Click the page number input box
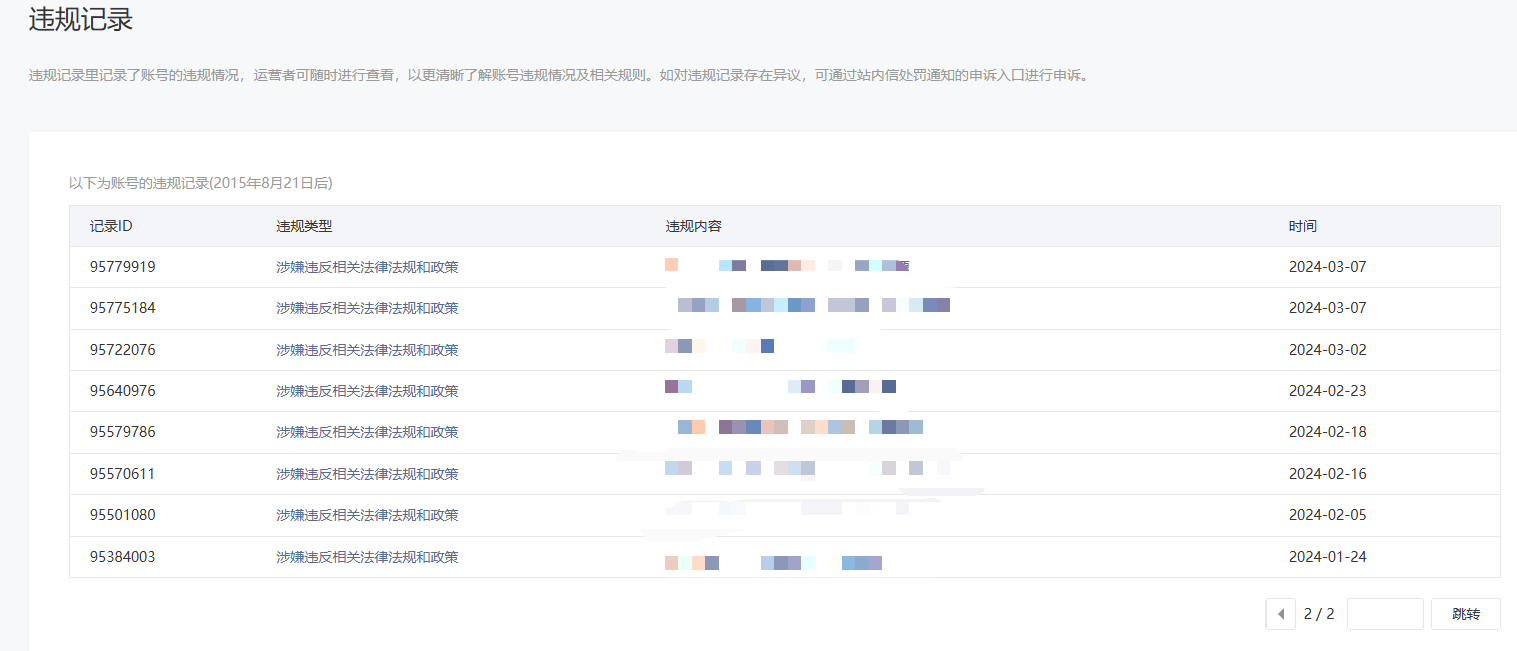This screenshot has height=651, width=1517. (x=1385, y=614)
